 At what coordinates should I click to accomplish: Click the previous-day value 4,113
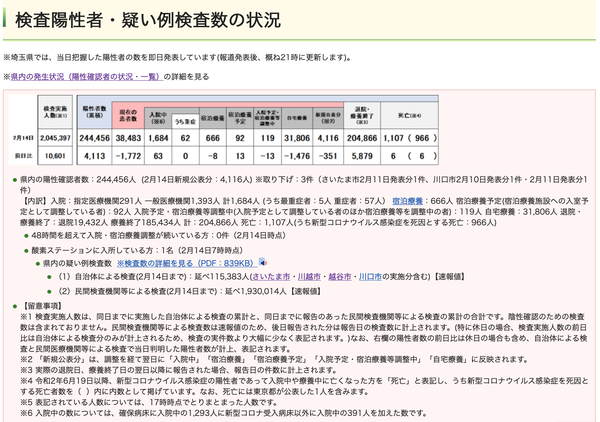point(95,156)
